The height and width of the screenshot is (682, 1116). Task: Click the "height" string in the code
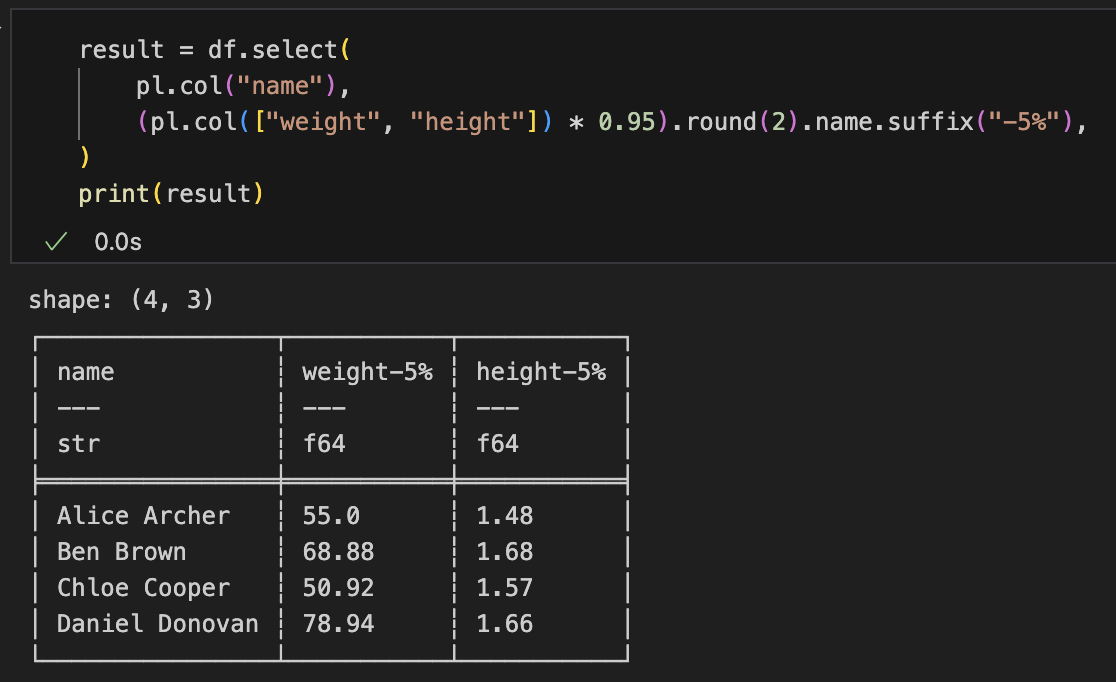pyautogui.click(x=468, y=122)
